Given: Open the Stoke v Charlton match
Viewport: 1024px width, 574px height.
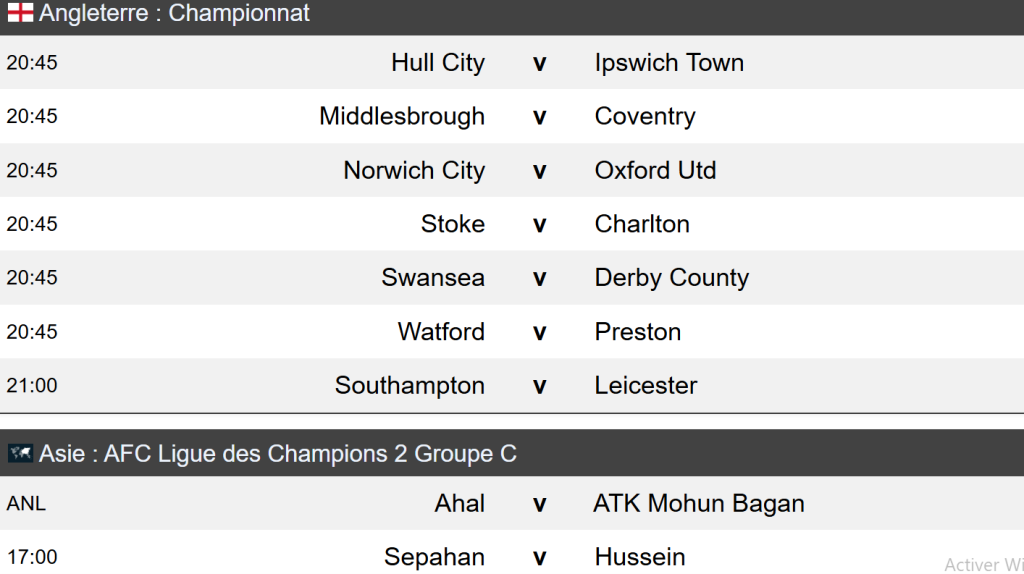Looking at the screenshot, I should pos(540,224).
